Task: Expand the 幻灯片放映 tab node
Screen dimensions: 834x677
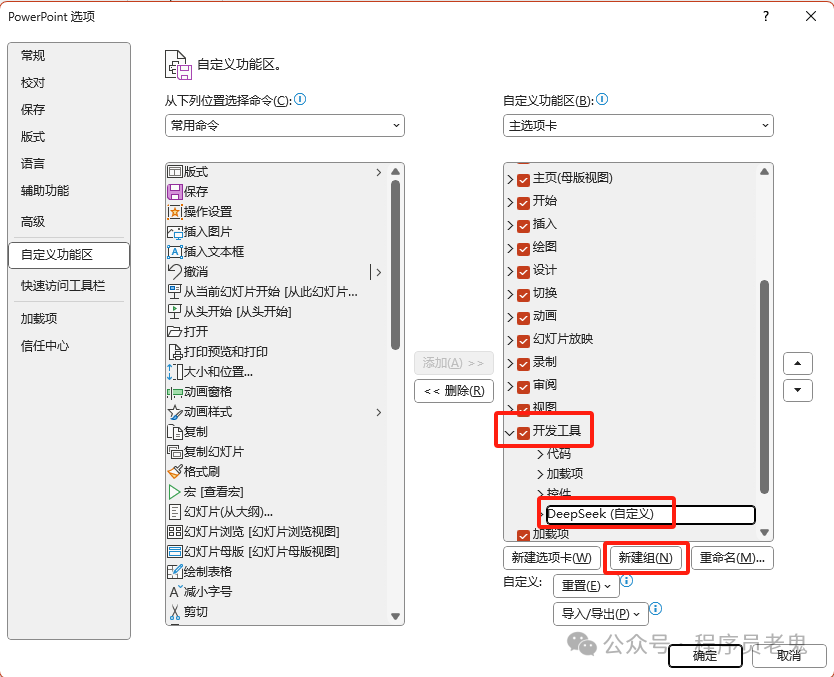Action: click(510, 340)
